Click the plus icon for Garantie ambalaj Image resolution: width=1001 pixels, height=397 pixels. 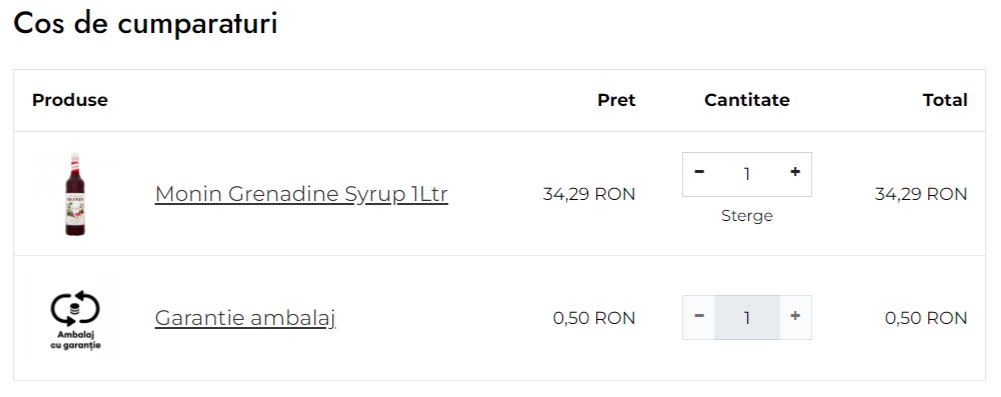795,316
